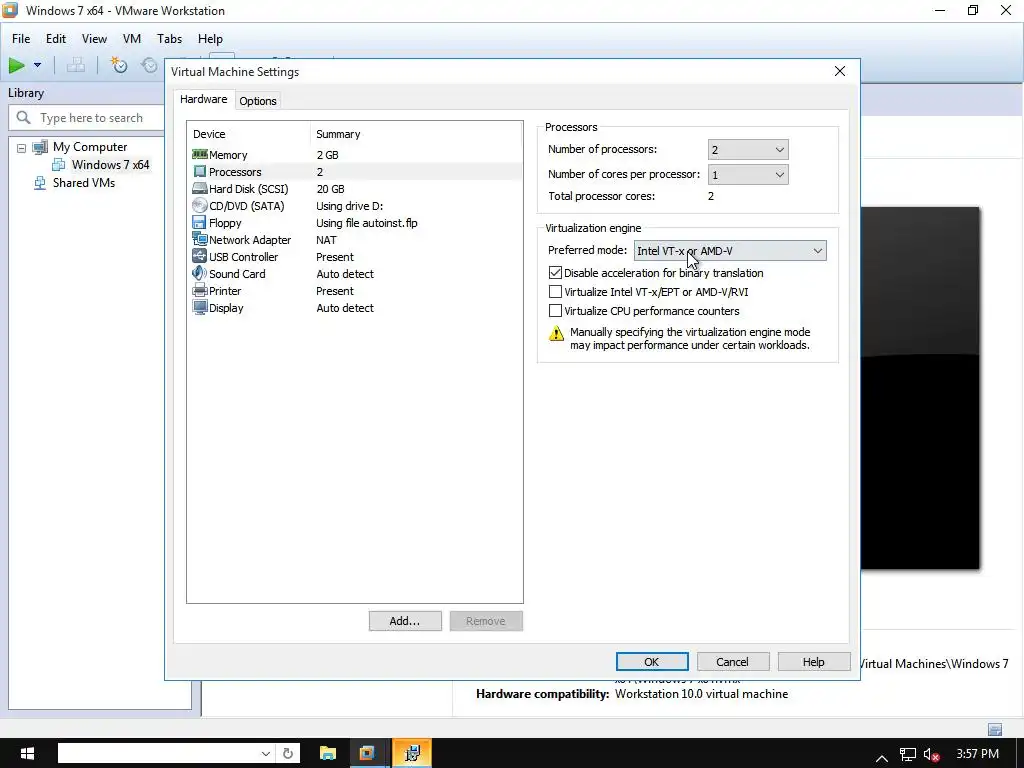Click the Shared VMs icon

pos(40,183)
